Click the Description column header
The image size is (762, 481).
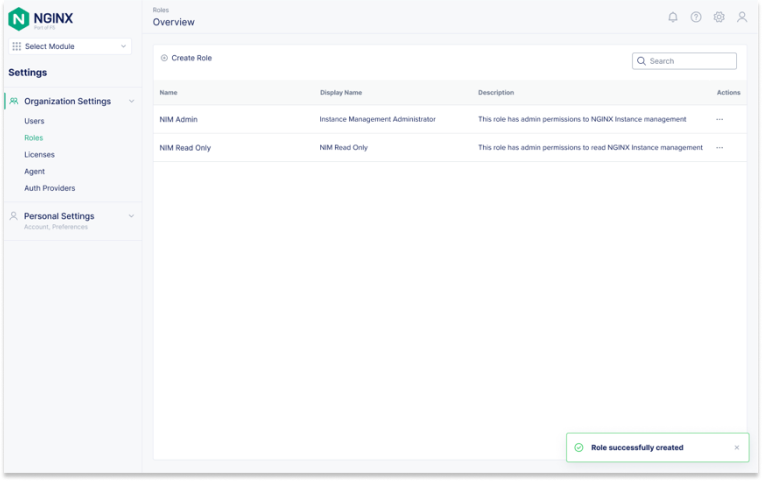pyautogui.click(x=496, y=92)
